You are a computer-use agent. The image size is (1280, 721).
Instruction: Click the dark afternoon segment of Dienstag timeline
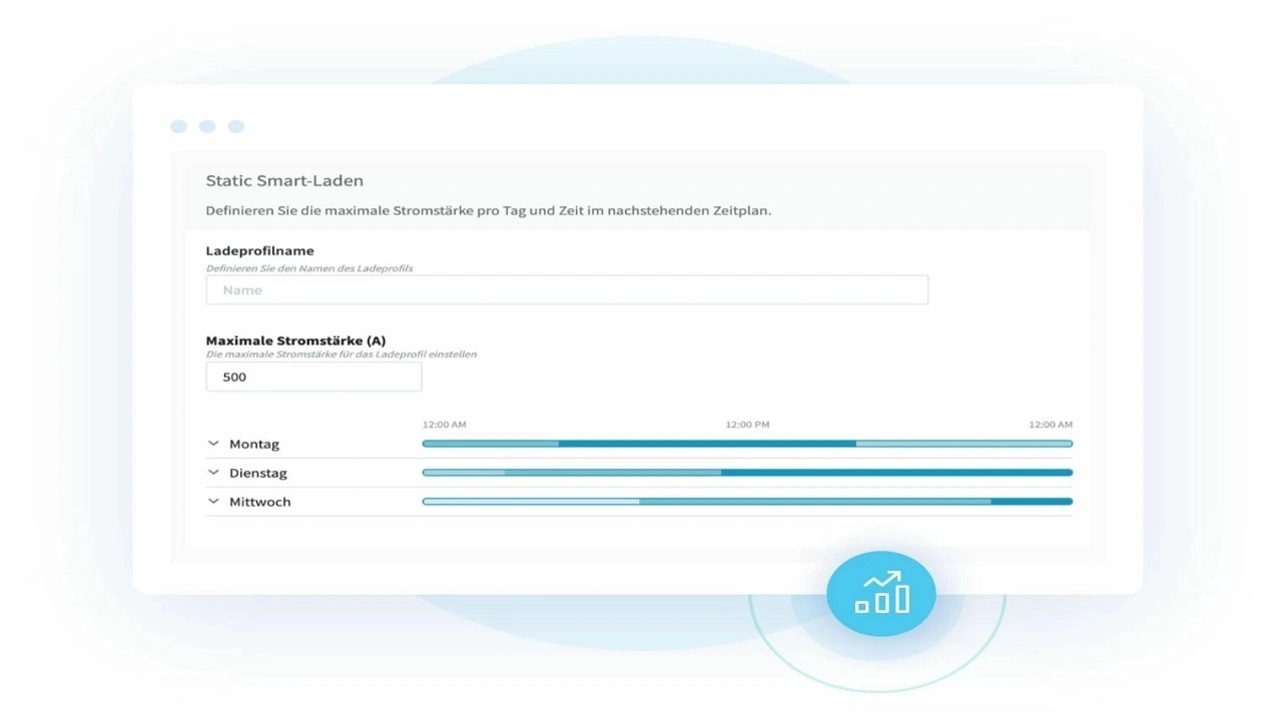pyautogui.click(x=896, y=473)
